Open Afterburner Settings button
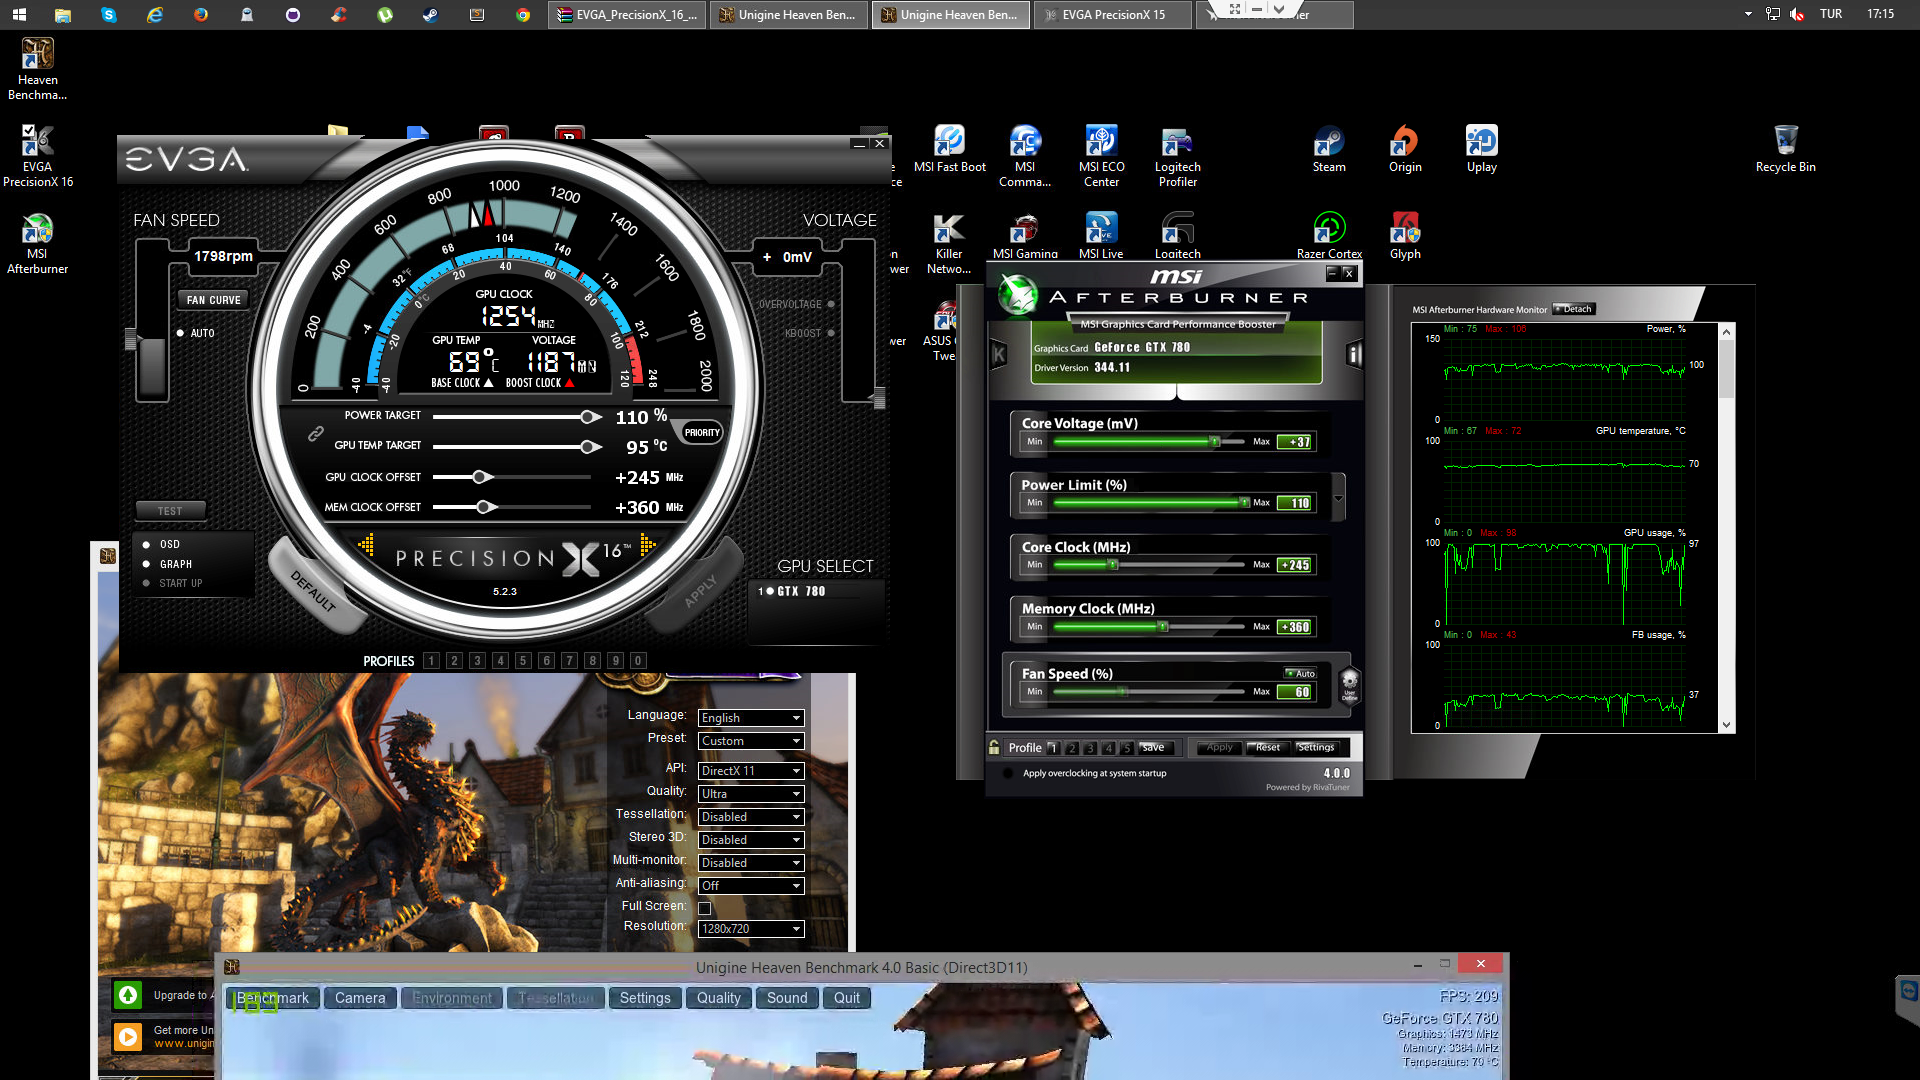 click(x=1316, y=747)
